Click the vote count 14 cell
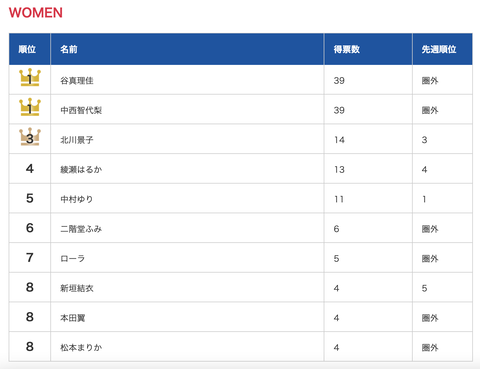 click(x=368, y=139)
